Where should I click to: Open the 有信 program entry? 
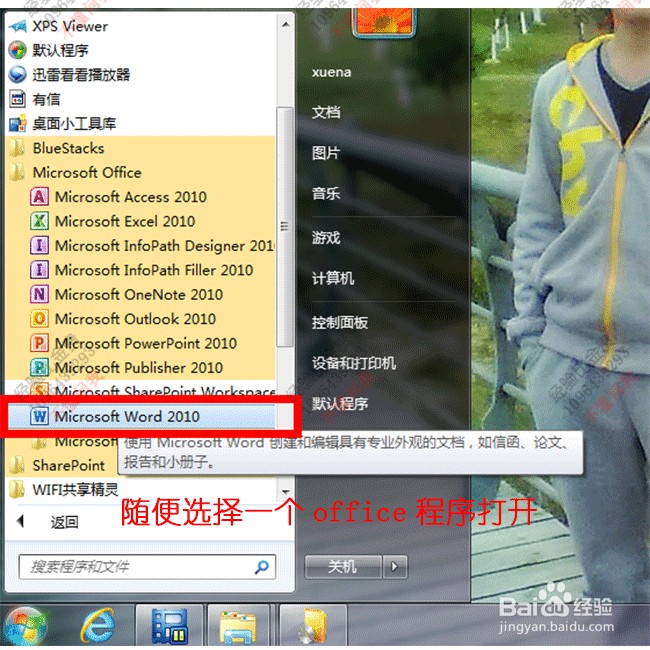click(141, 99)
